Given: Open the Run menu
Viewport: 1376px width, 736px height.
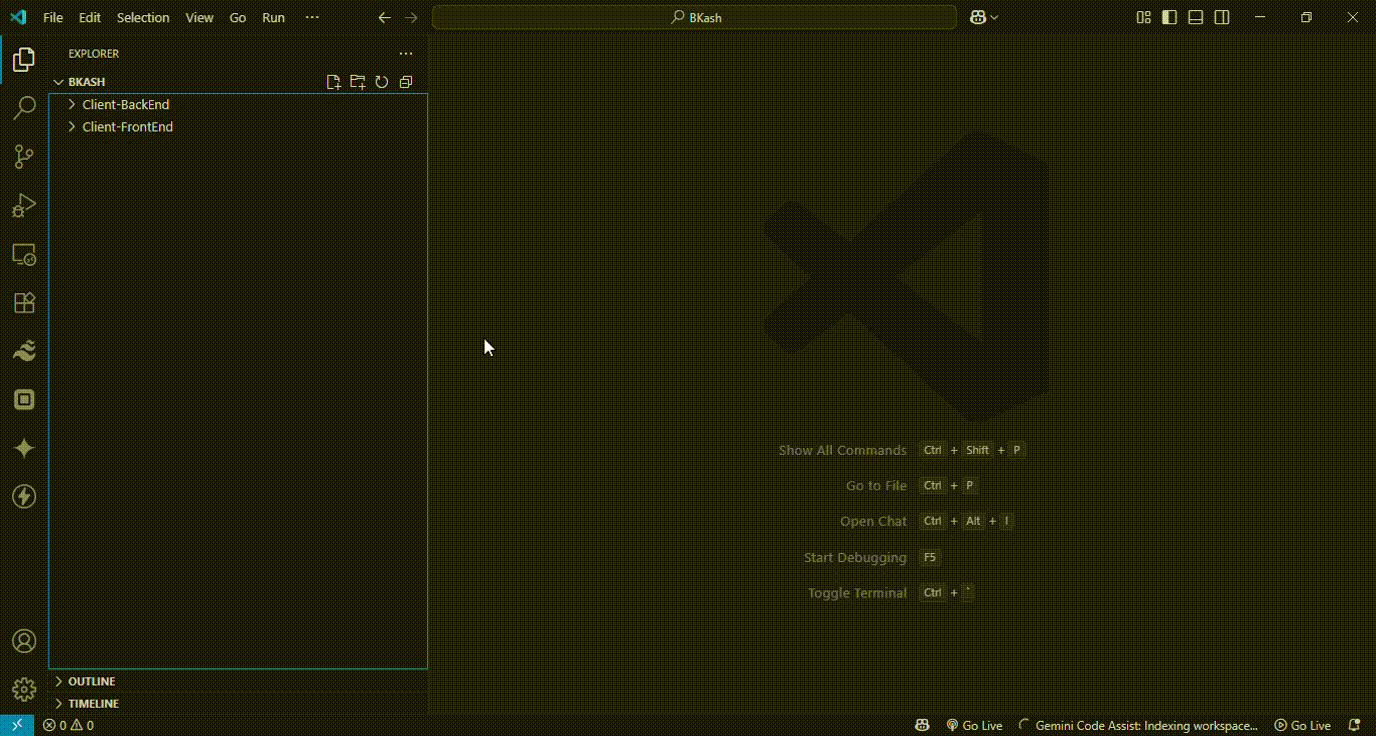Looking at the screenshot, I should click(273, 18).
